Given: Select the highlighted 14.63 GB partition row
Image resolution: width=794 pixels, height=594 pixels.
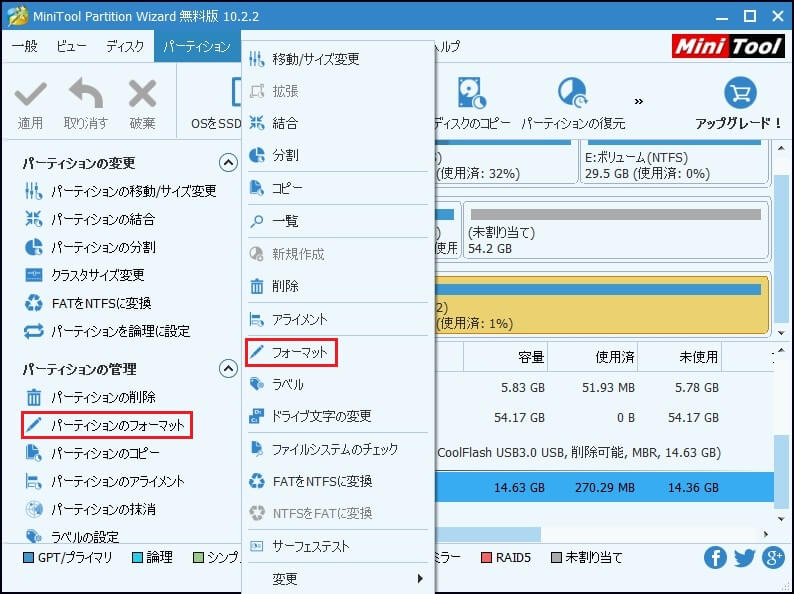Looking at the screenshot, I should pos(604,488).
